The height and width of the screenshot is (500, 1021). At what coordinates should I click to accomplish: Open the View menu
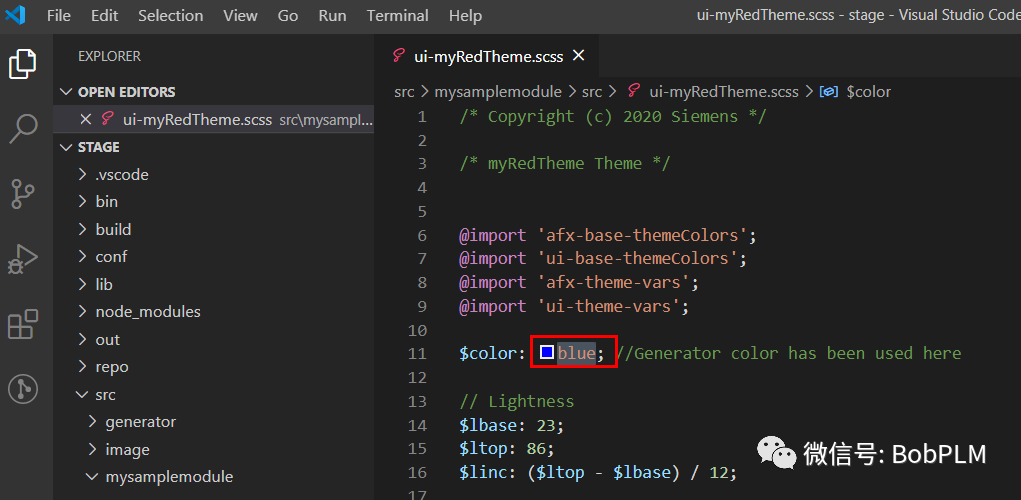[240, 16]
